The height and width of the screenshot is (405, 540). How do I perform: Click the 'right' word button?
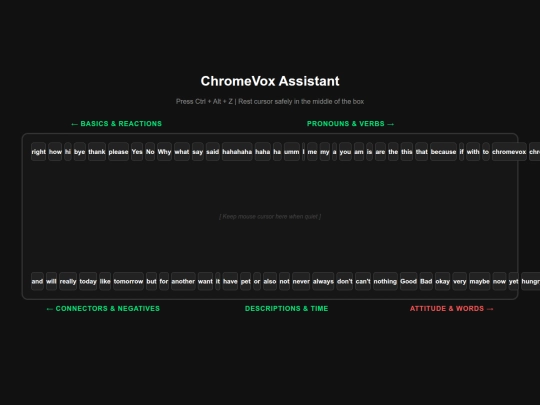[x=38, y=152]
